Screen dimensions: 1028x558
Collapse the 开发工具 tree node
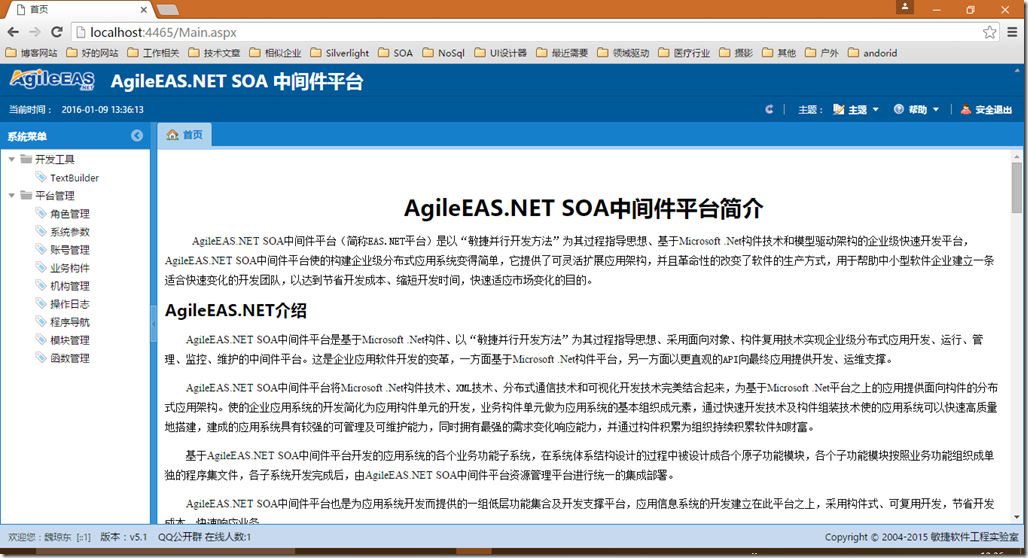pyautogui.click(x=11, y=159)
